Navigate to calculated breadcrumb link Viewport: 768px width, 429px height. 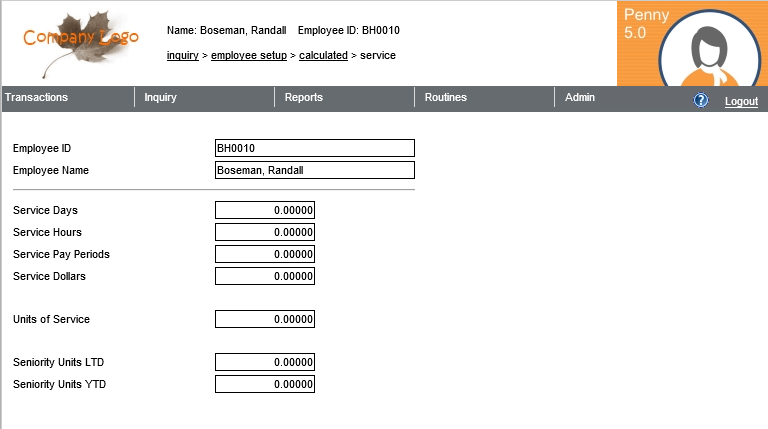click(323, 55)
